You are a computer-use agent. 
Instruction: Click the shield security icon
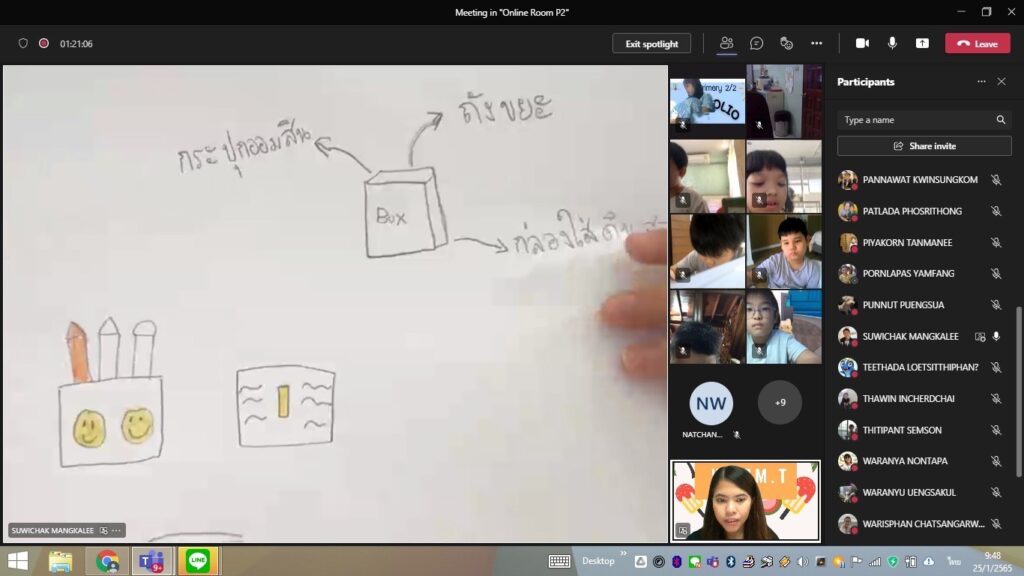(x=23, y=43)
